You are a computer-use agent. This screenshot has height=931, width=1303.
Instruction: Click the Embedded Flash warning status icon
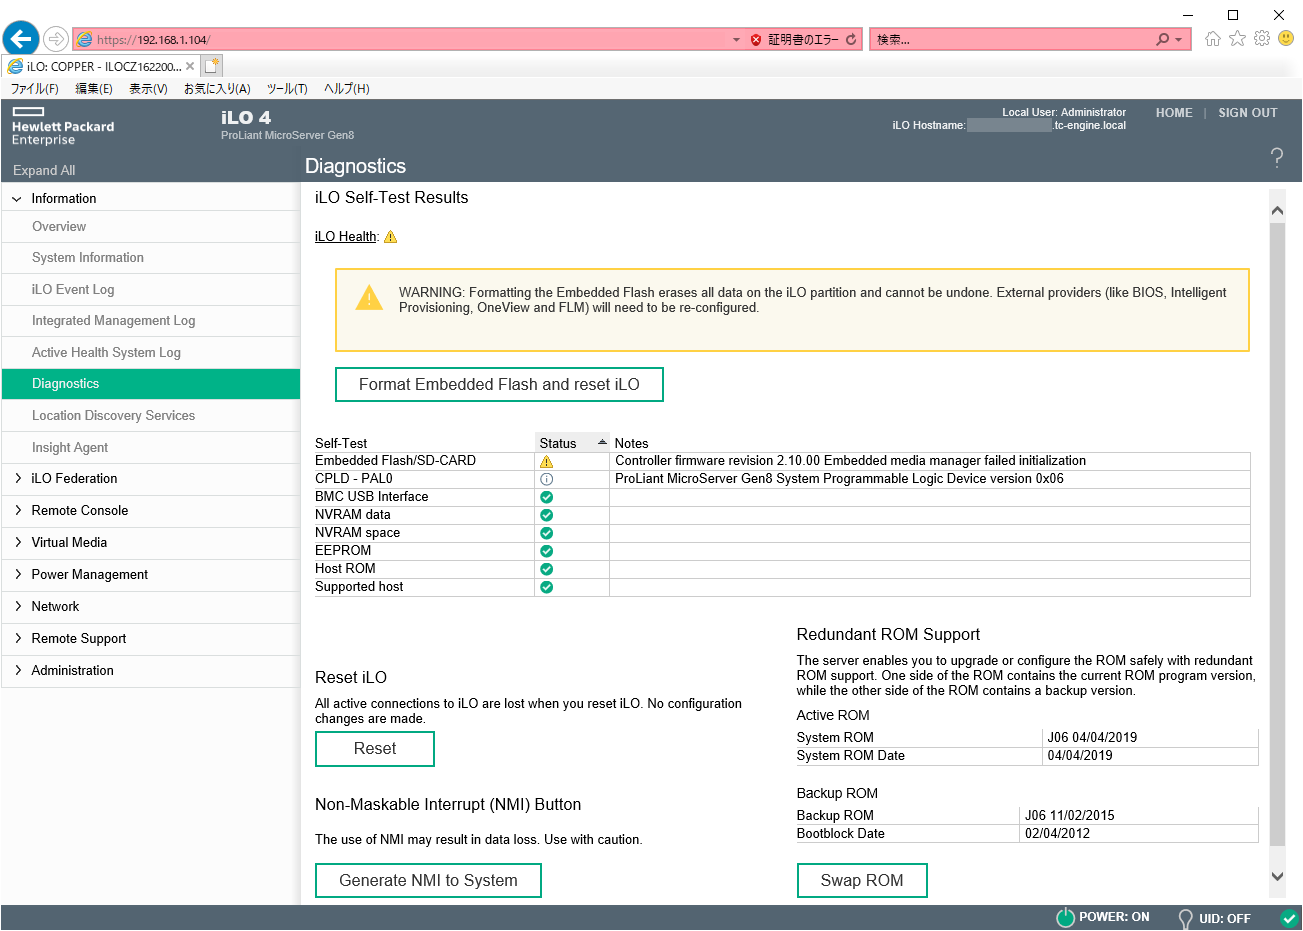(546, 461)
